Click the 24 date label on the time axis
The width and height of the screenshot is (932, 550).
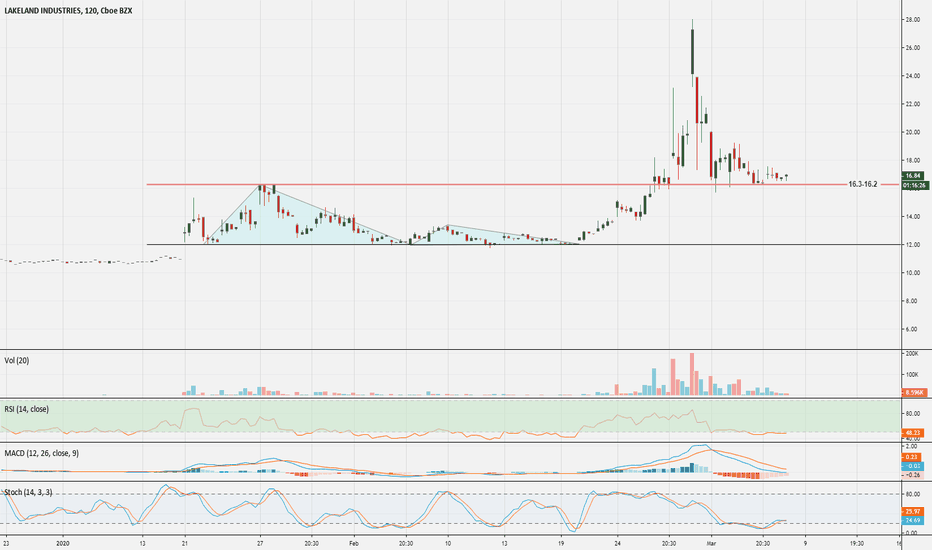[x=618, y=543]
